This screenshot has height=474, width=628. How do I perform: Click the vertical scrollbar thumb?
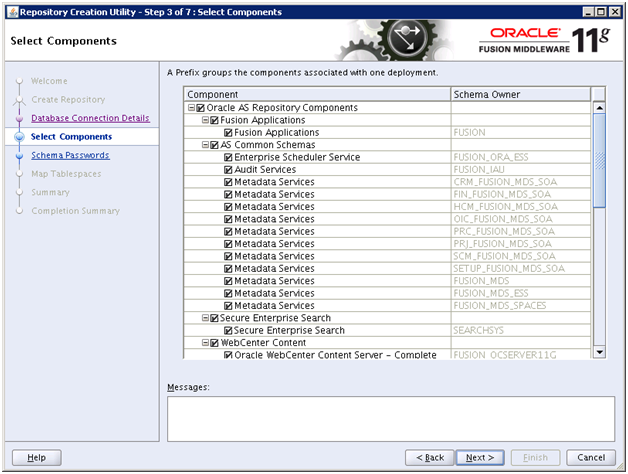point(599,161)
